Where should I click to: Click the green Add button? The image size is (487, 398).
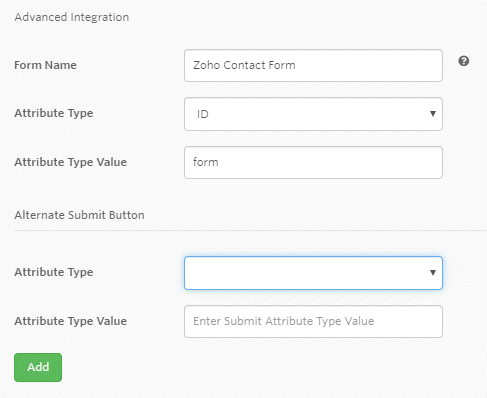(x=38, y=367)
